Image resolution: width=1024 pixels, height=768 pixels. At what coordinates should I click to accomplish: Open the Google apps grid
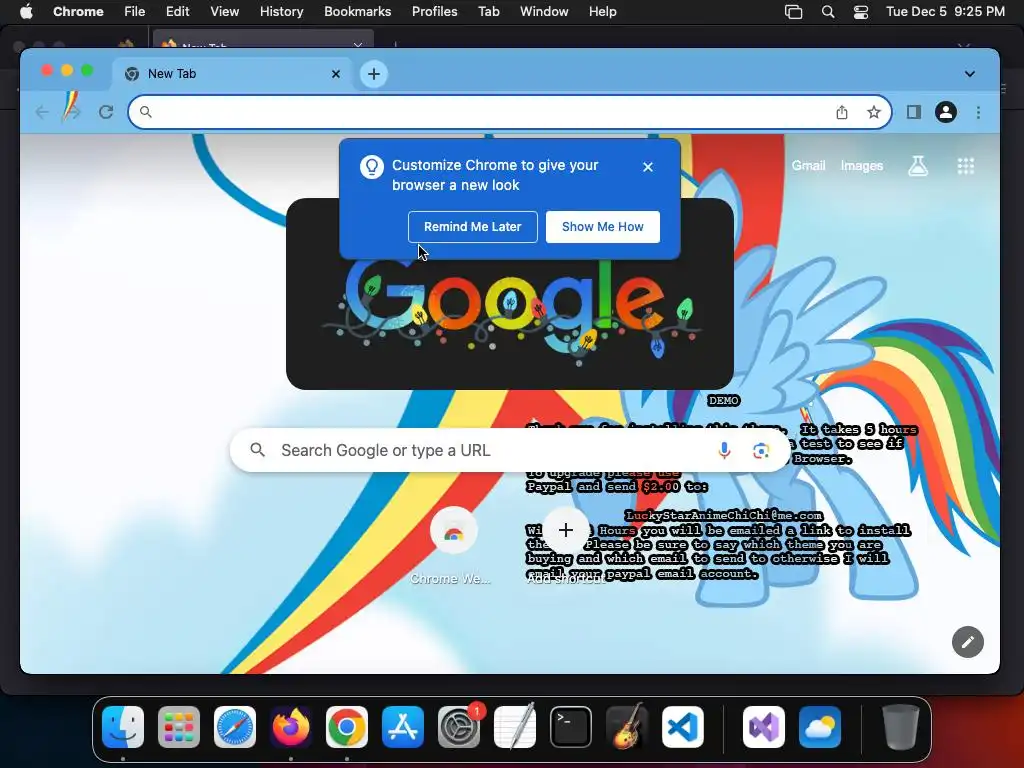pos(966,166)
